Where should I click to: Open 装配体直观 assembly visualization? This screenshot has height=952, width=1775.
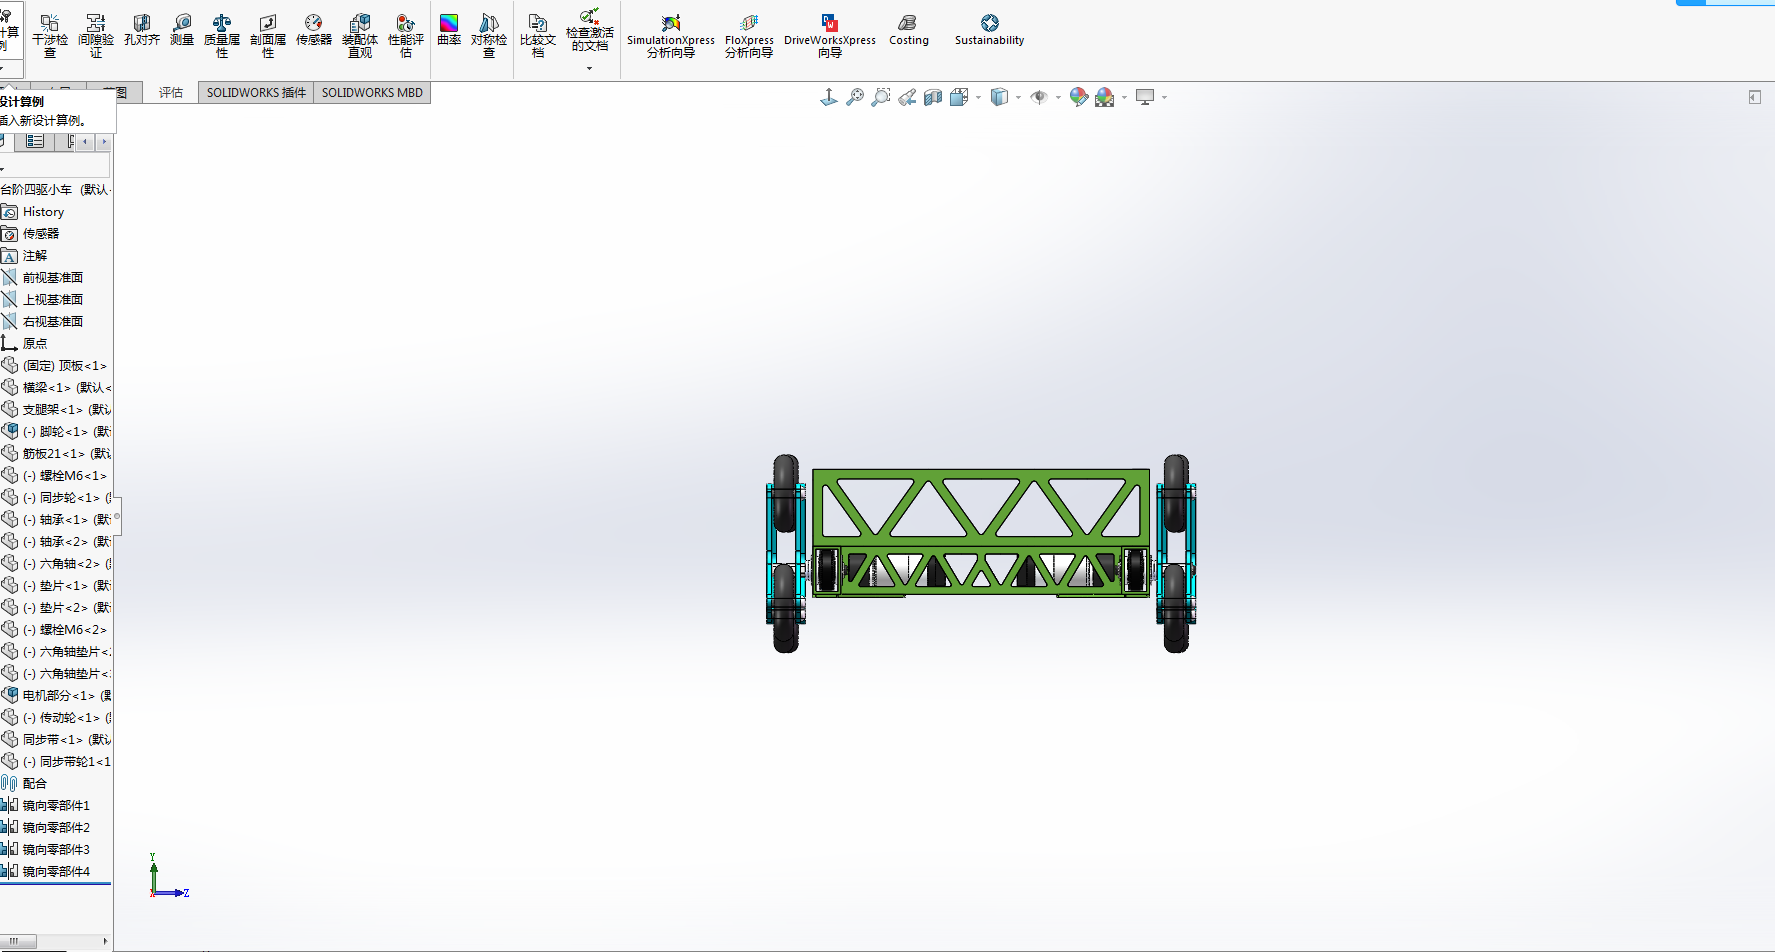[360, 36]
